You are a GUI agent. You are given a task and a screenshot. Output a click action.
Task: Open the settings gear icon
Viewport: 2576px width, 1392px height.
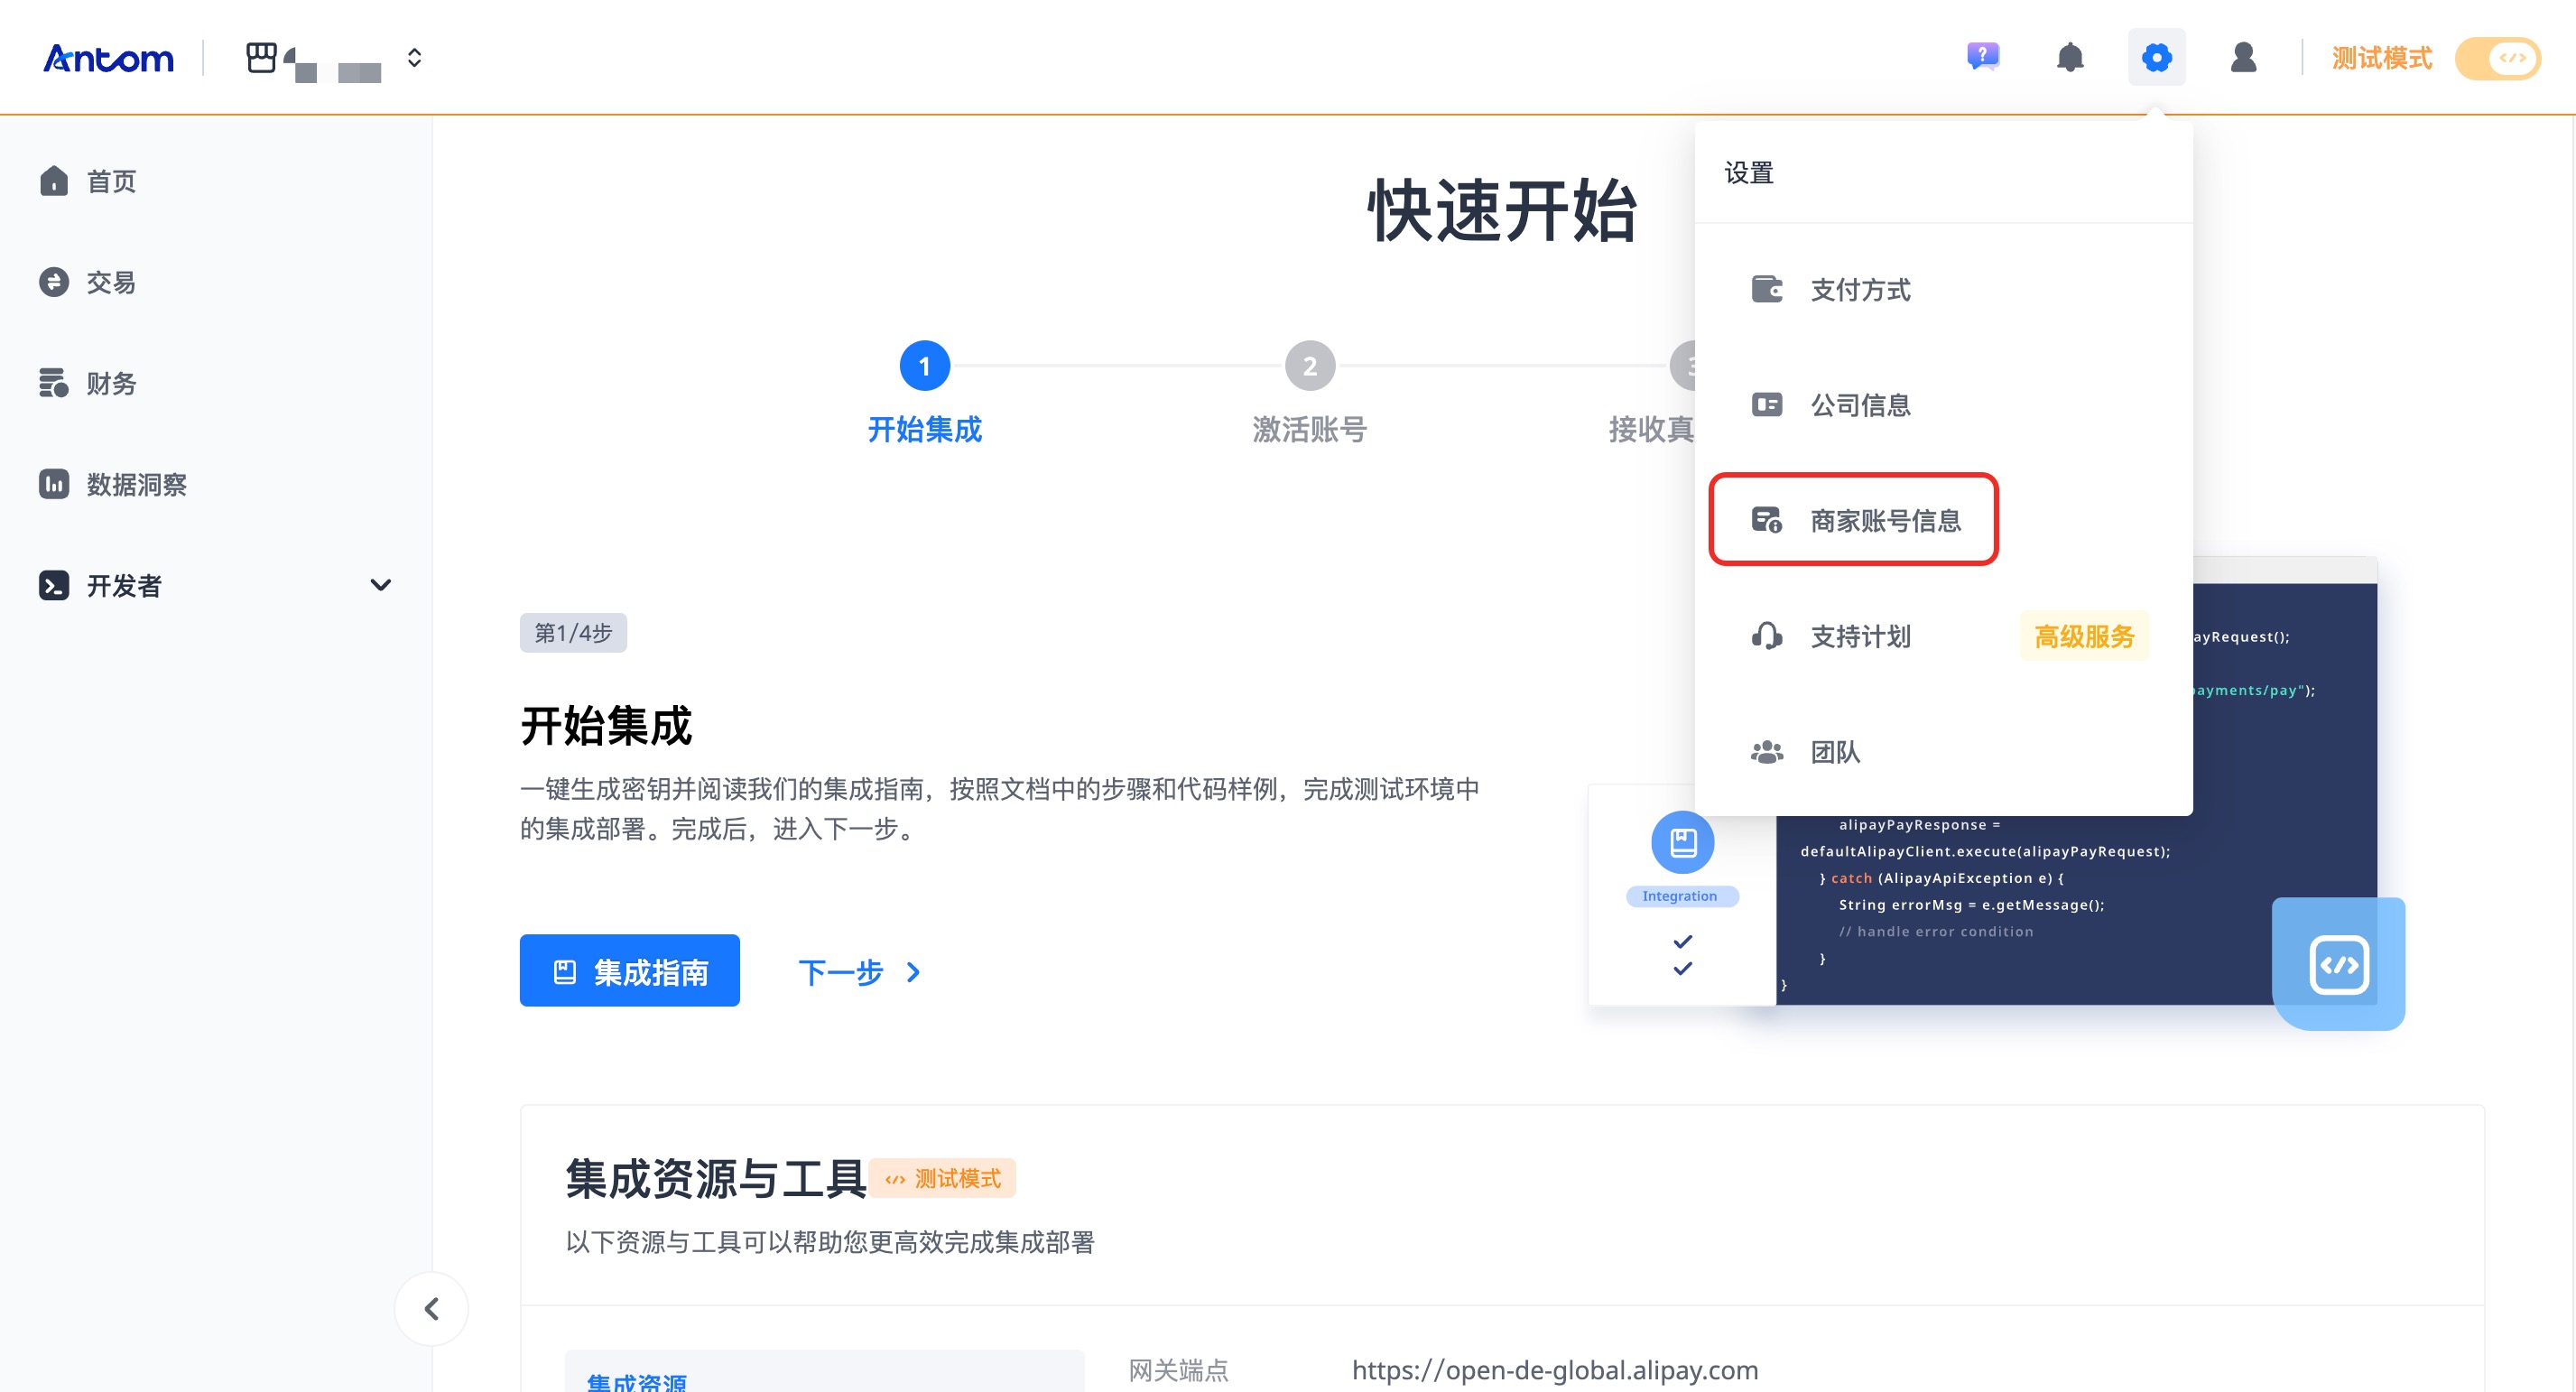tap(2157, 58)
